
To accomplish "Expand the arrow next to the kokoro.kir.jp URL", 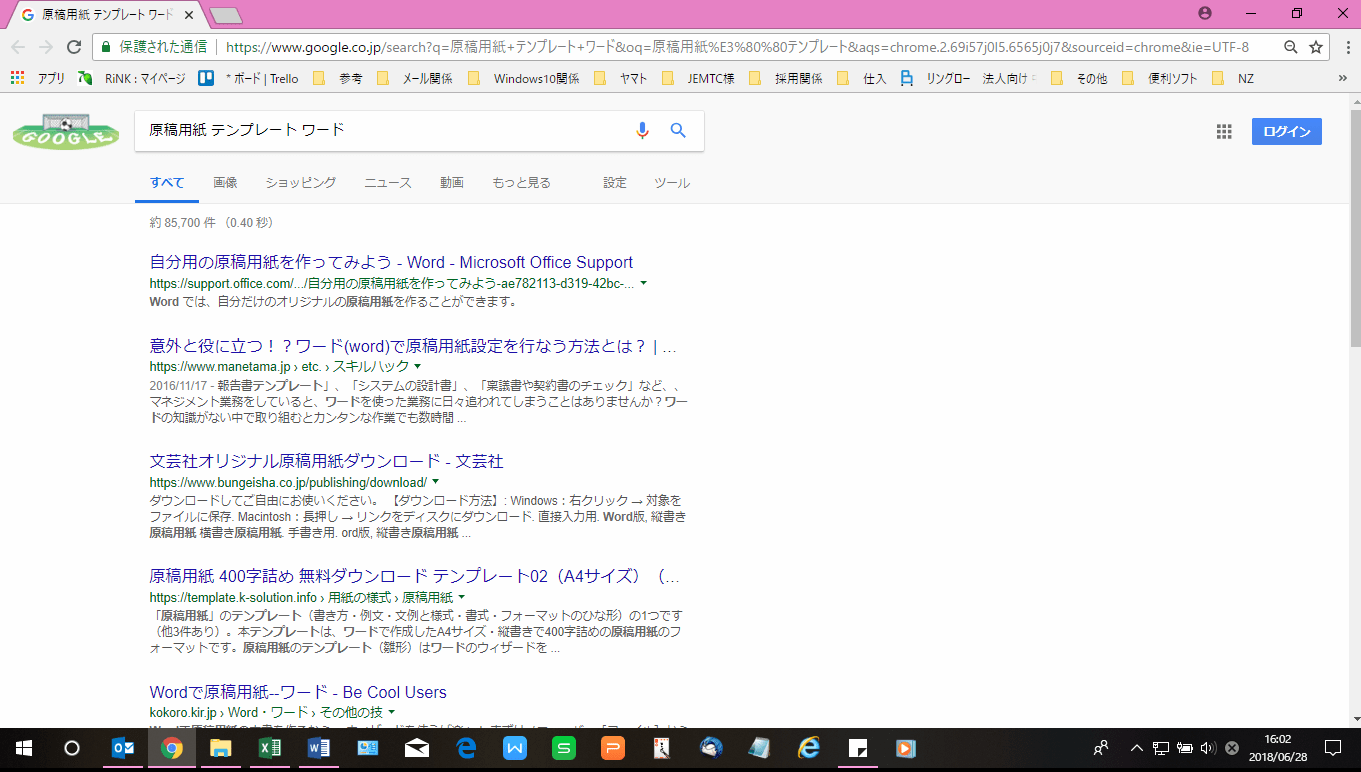I will coord(391,712).
